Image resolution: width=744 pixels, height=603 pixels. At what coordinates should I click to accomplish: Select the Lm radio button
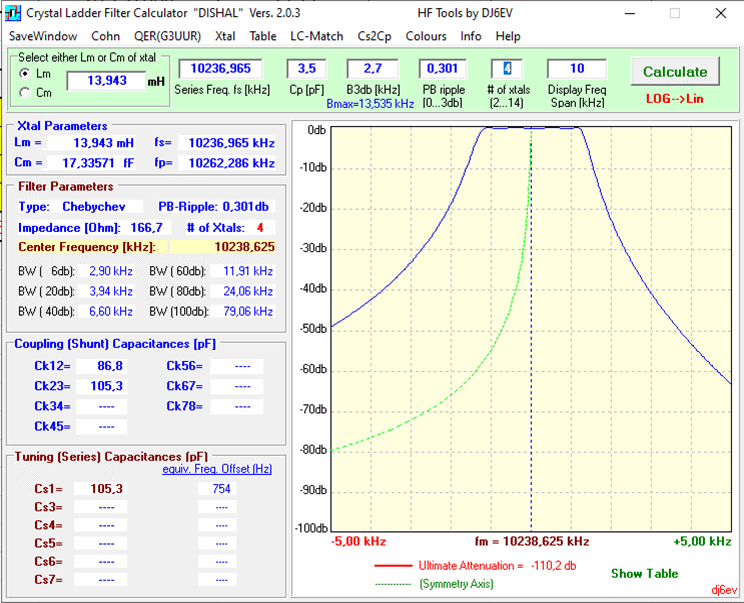coord(24,74)
